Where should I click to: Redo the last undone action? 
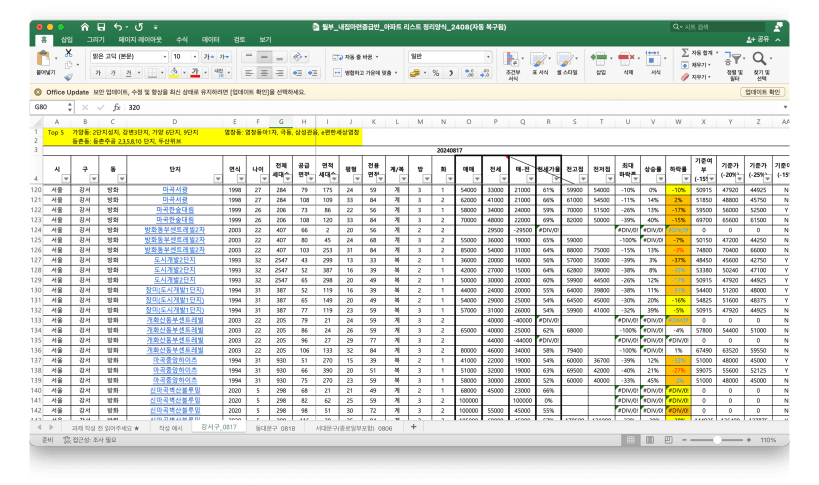139,27
